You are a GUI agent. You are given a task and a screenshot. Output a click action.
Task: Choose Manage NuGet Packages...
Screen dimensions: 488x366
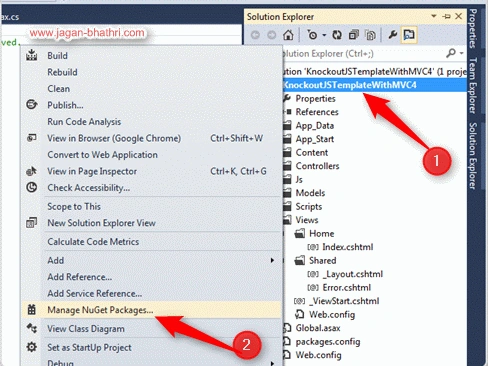click(152, 310)
